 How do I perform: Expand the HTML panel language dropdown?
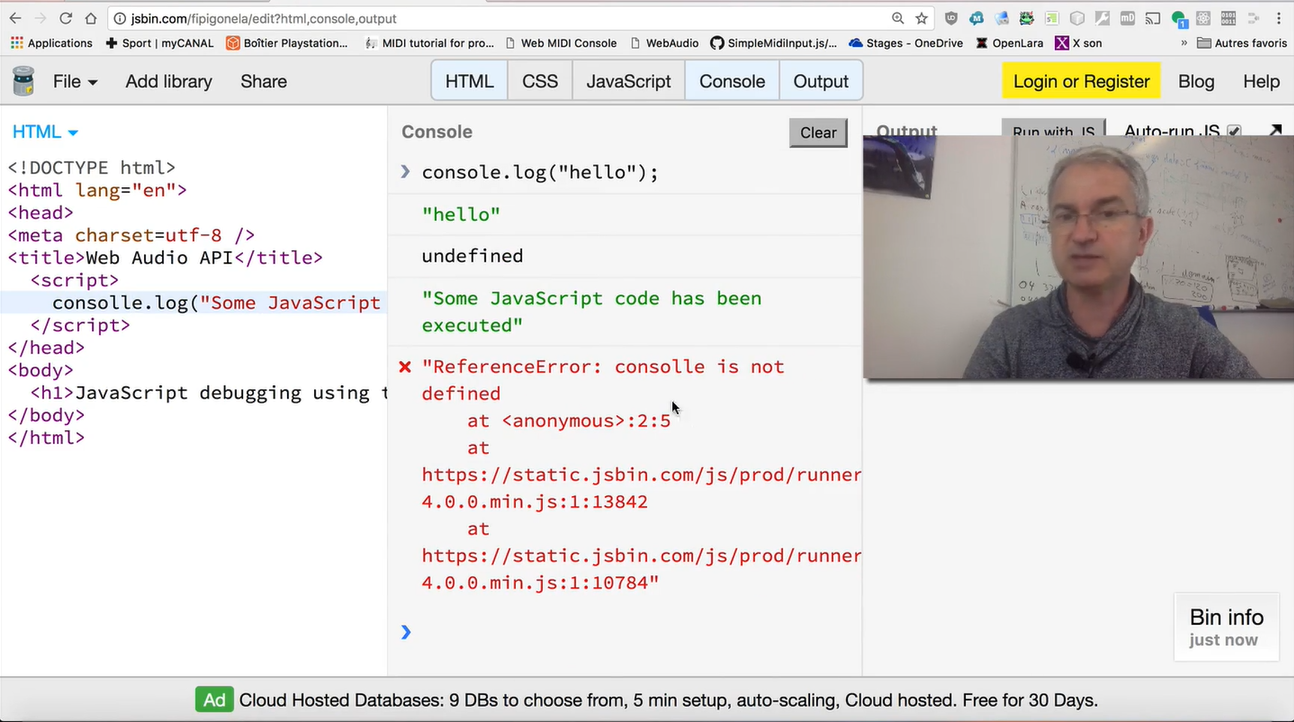tap(45, 132)
